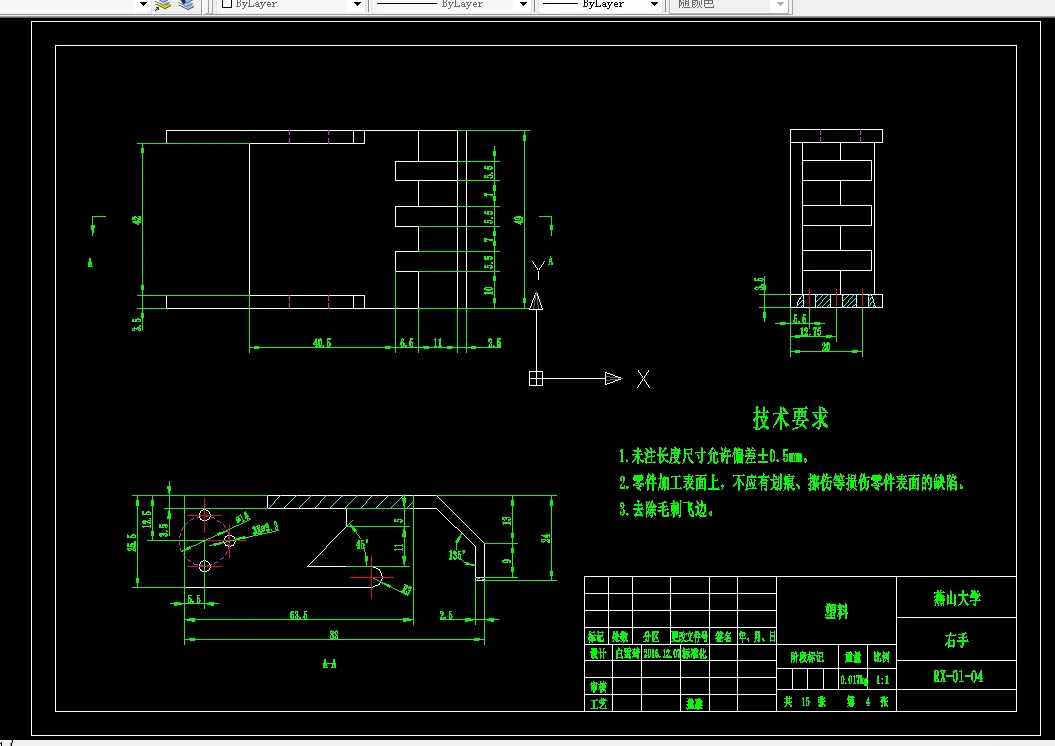
Task: Click the 更改文件号 header cell
Action: click(690, 636)
